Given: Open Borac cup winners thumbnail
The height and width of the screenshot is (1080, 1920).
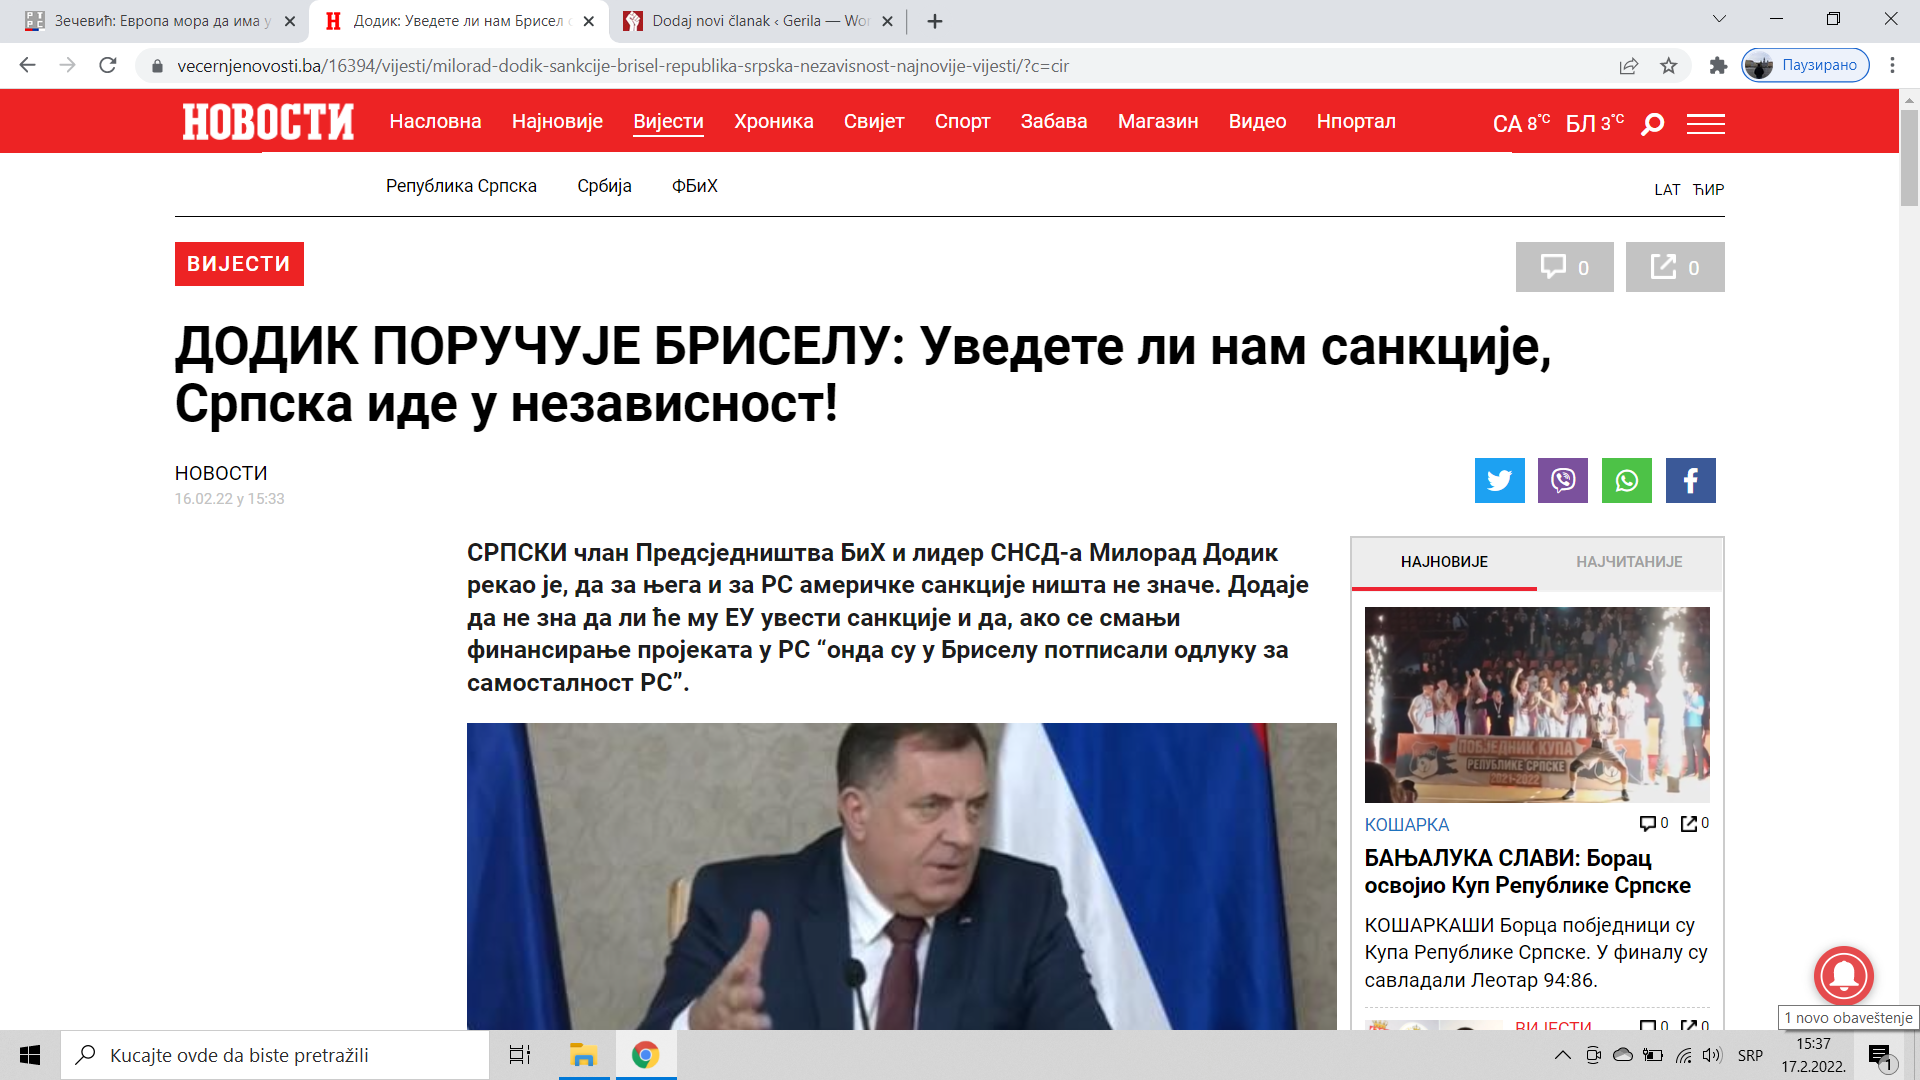Looking at the screenshot, I should 1537,705.
